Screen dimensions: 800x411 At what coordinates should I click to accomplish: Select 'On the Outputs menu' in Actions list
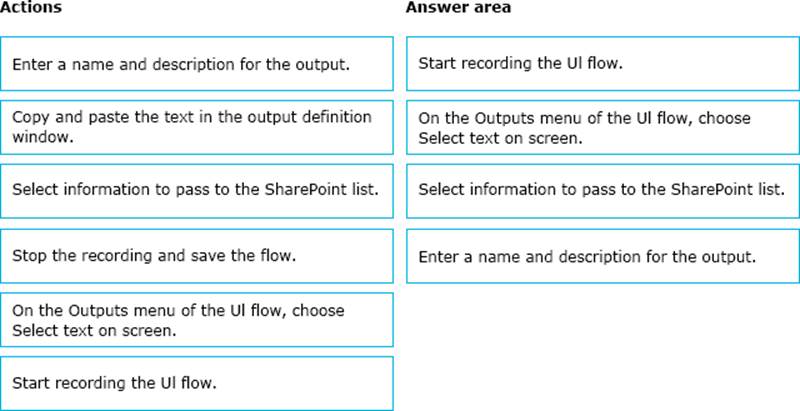[x=197, y=320]
